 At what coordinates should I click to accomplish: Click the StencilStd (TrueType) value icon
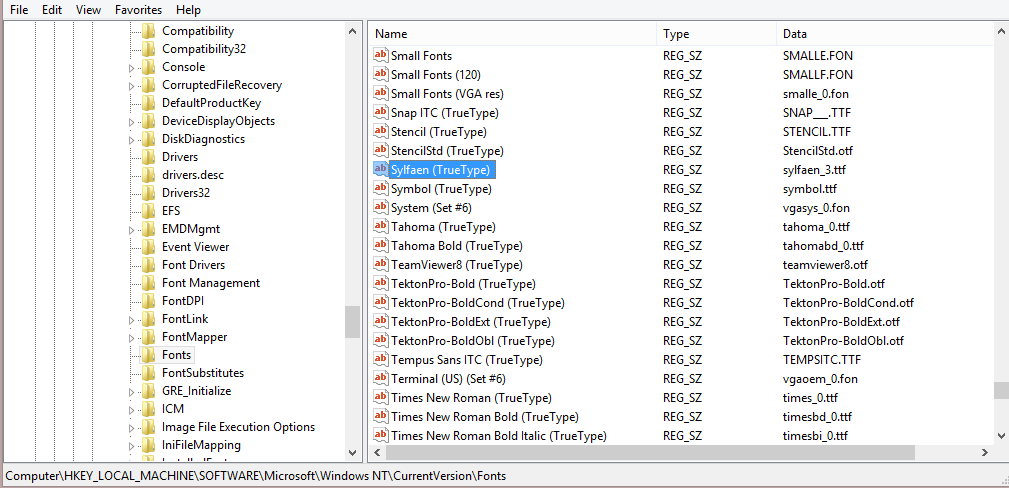tap(380, 150)
